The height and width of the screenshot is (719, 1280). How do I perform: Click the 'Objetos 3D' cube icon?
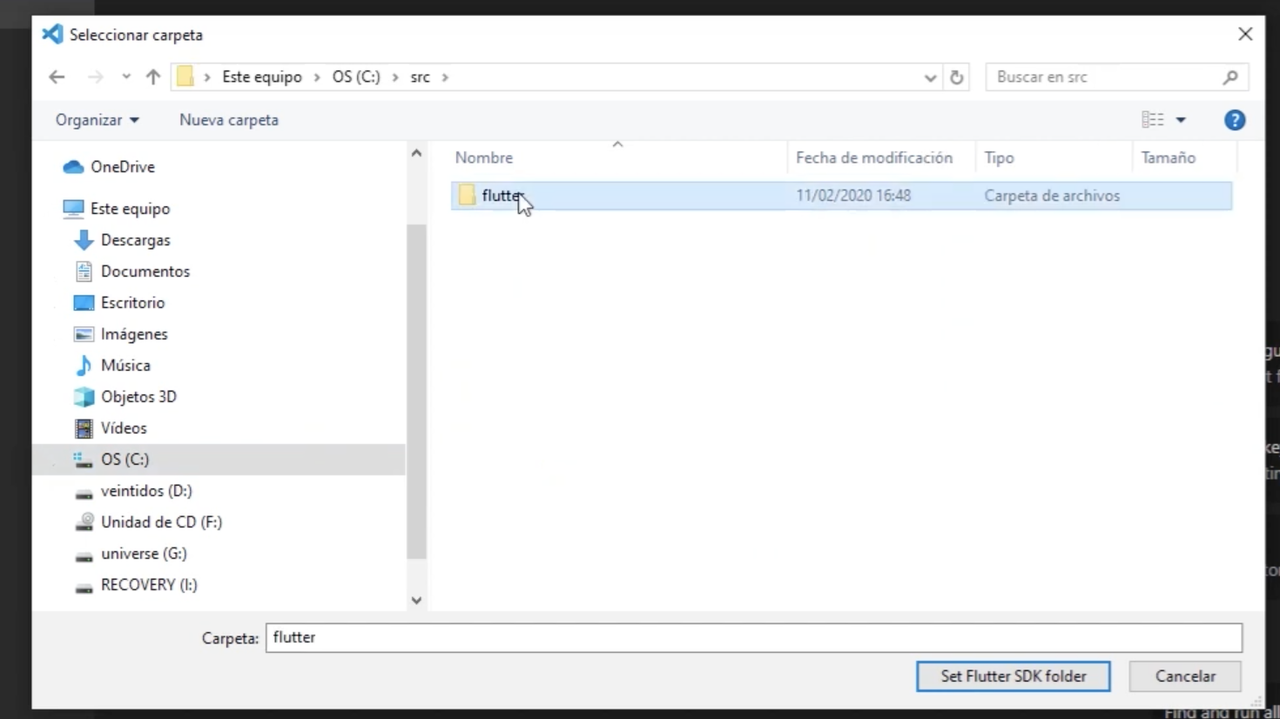coord(84,397)
